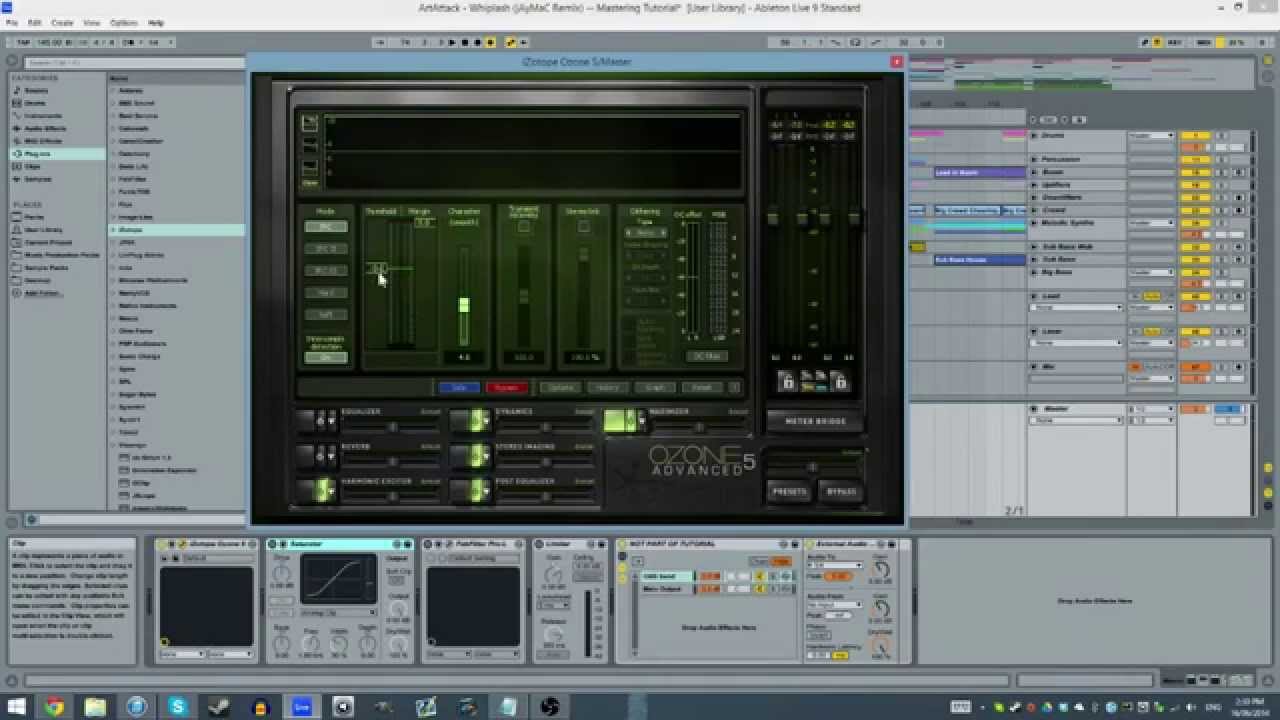Image resolution: width=1280 pixels, height=720 pixels.
Task: Open the Create menu
Action: (x=62, y=22)
